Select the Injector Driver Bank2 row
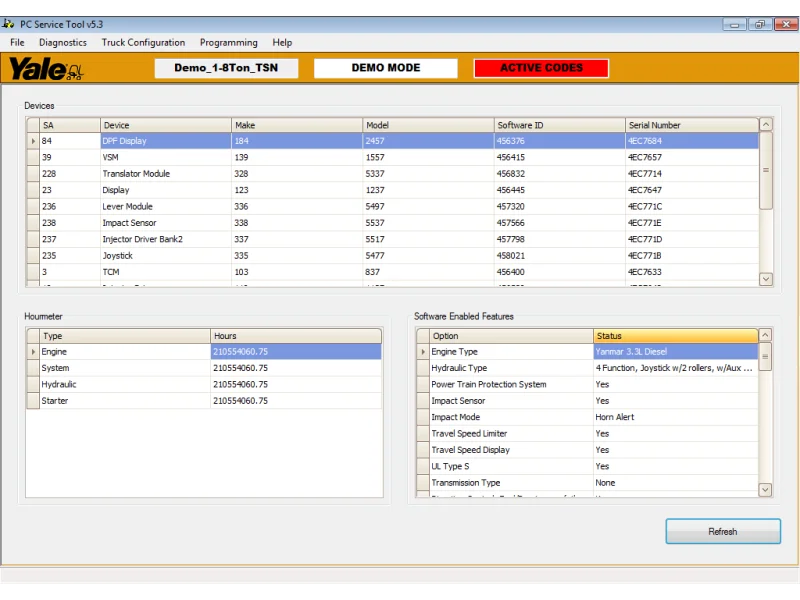The image size is (800, 600). click(393, 239)
